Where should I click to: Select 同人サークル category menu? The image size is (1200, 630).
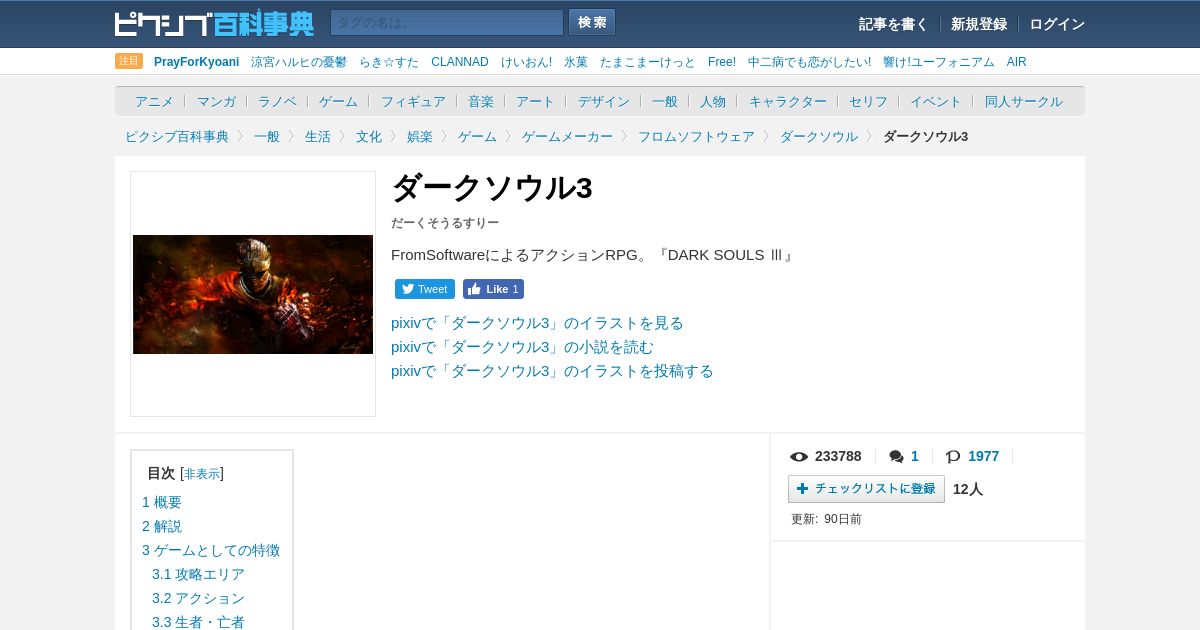[1024, 101]
